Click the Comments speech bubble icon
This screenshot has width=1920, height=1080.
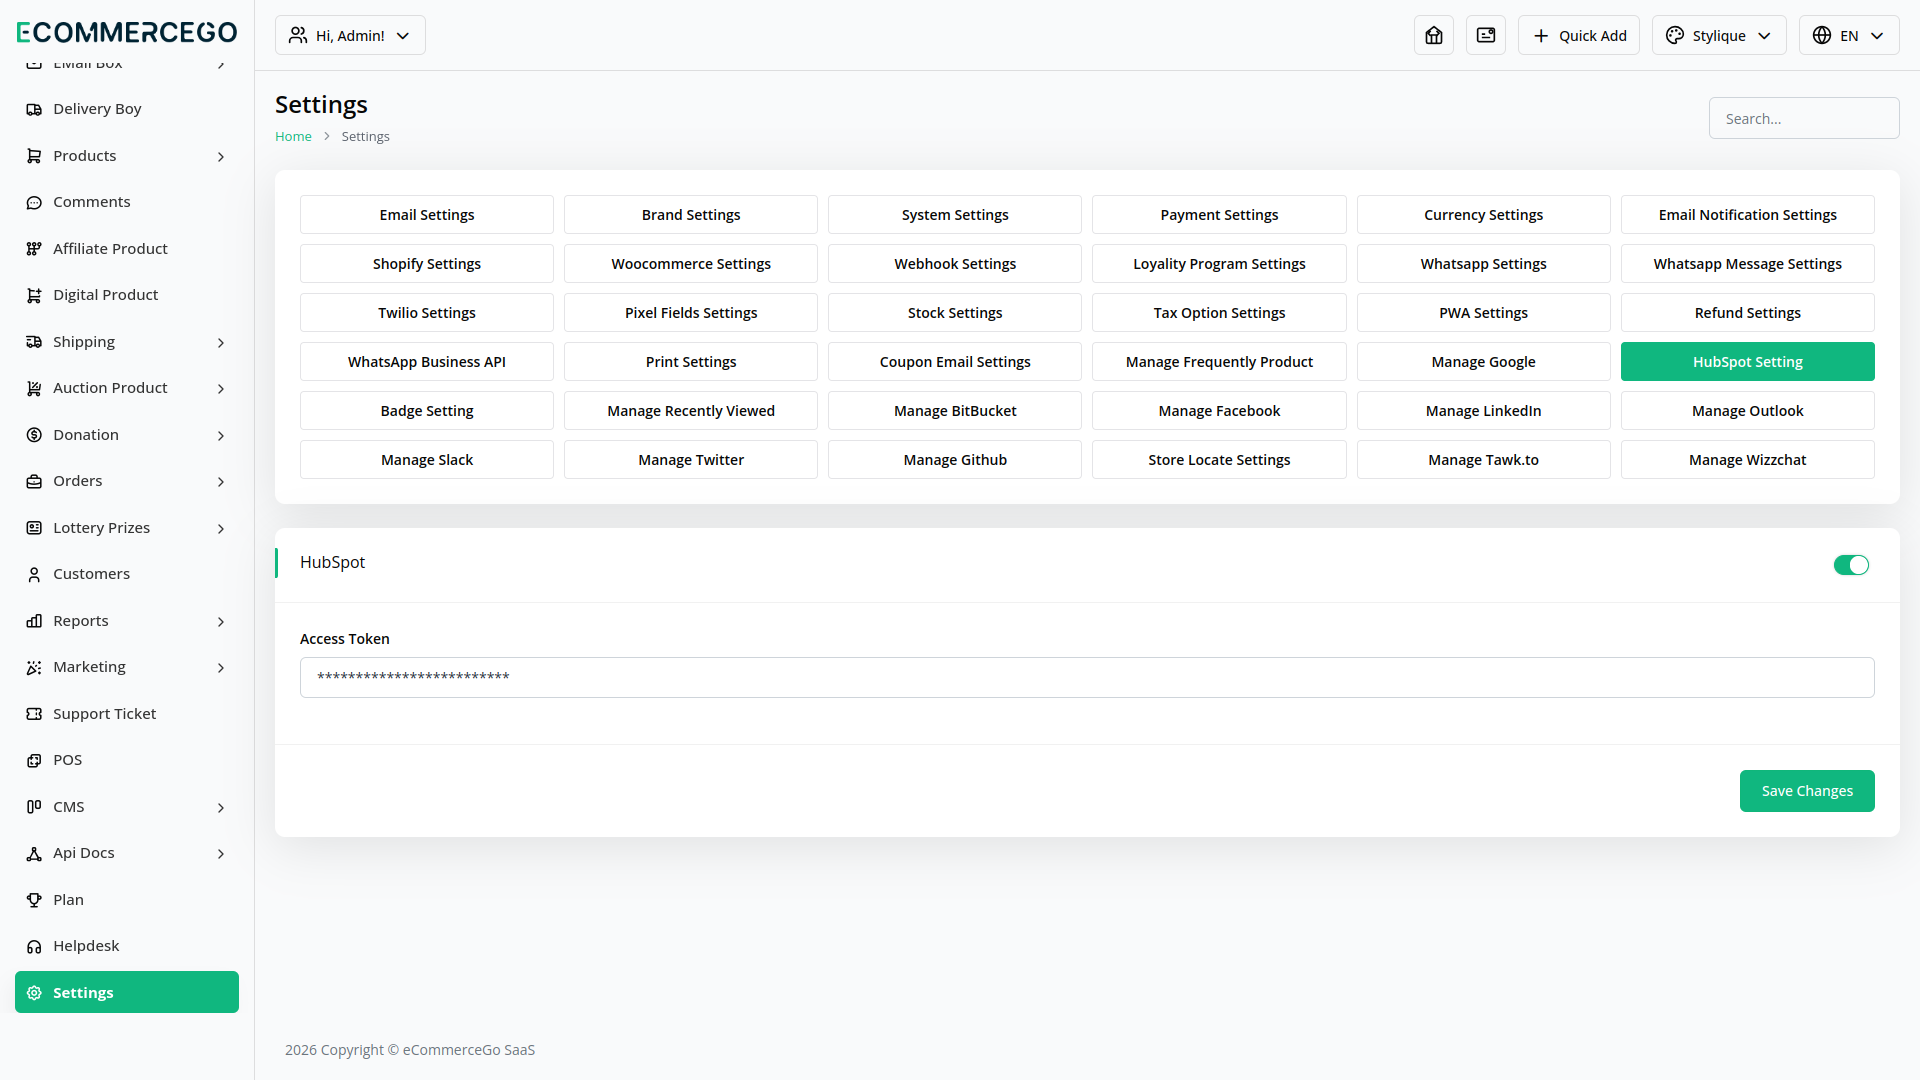tap(34, 202)
